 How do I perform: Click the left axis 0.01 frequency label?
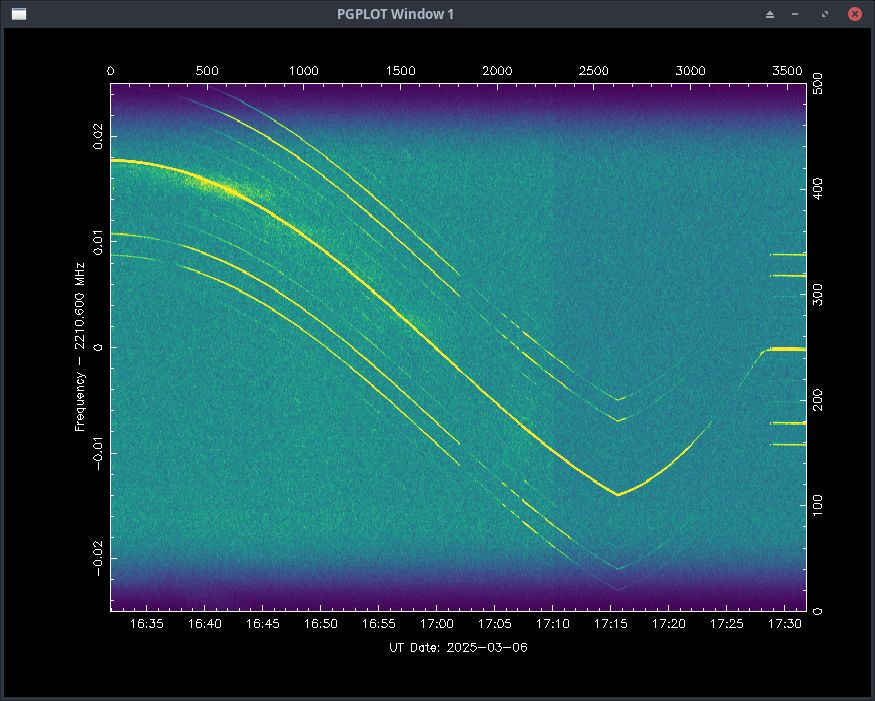point(98,242)
